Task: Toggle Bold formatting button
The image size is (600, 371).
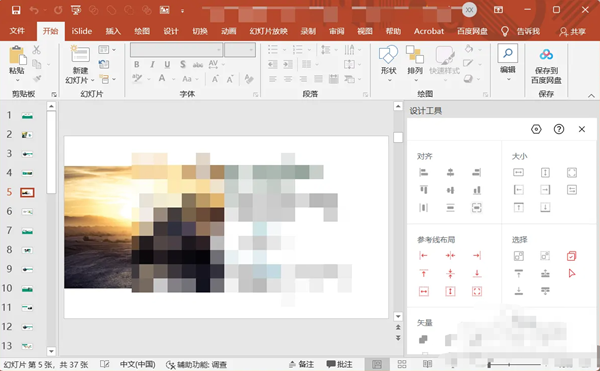Action: click(x=137, y=65)
